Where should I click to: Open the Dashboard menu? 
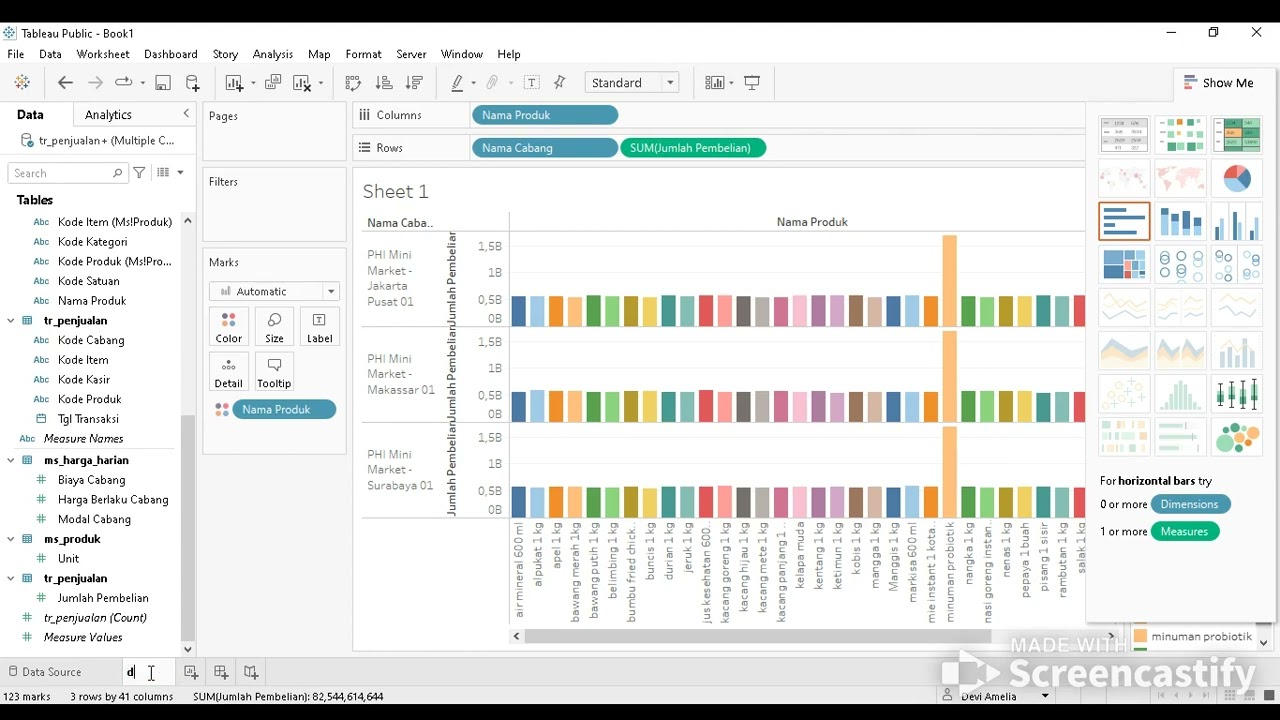(x=171, y=54)
